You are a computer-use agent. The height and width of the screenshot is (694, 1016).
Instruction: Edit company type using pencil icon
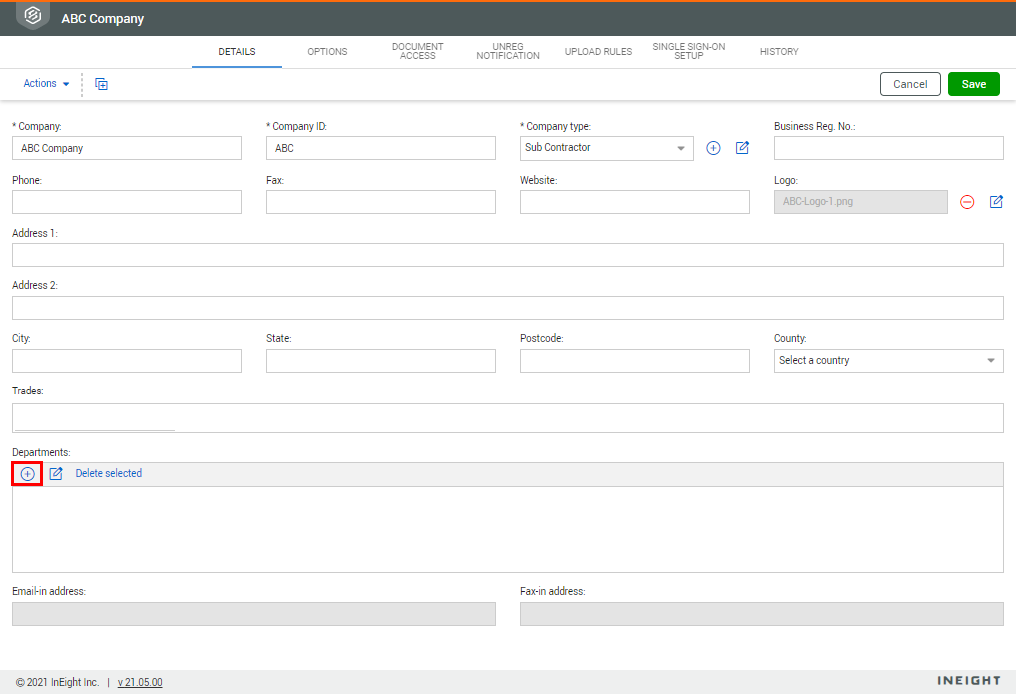(x=742, y=148)
